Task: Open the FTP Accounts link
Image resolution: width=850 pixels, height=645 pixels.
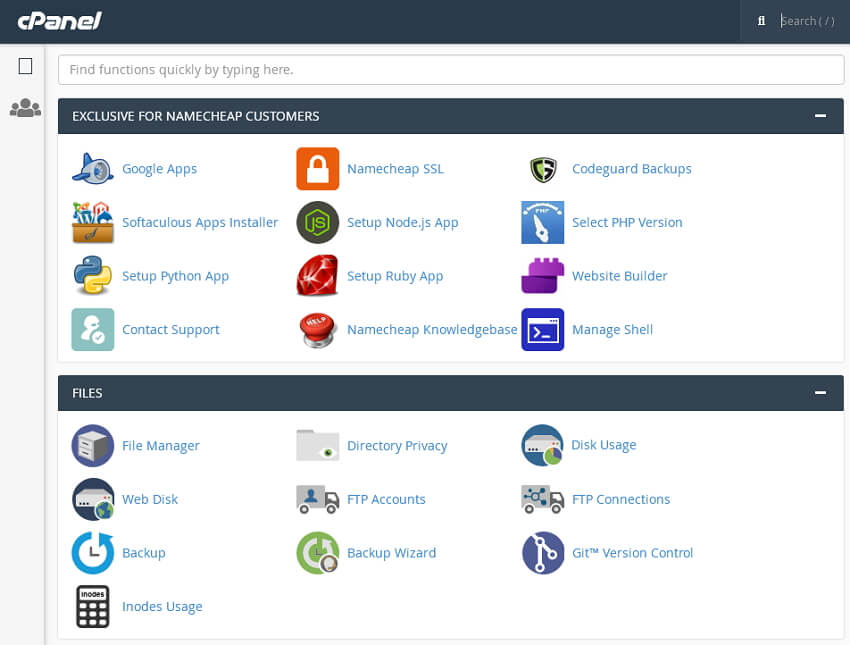Action: [386, 499]
